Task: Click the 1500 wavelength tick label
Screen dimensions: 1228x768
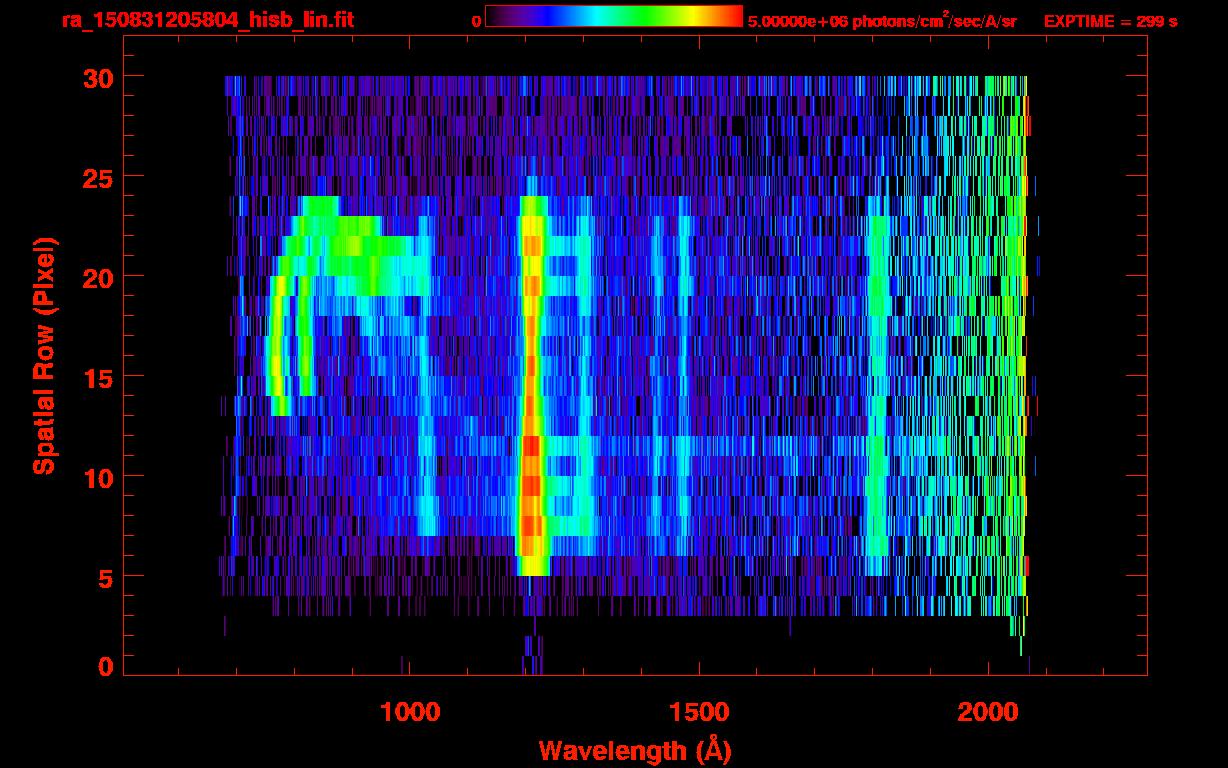Action: 699,713
